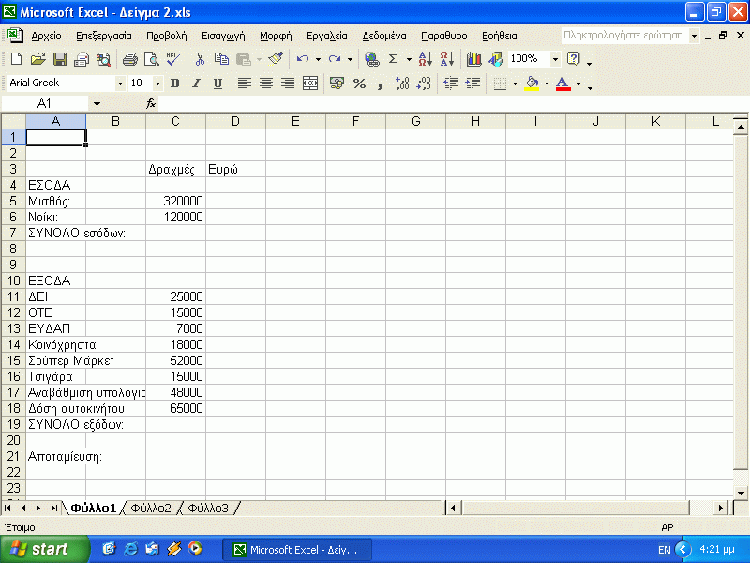This screenshot has width=750, height=563.
Task: Open the Font Color dropdown arrow
Action: coord(578,84)
